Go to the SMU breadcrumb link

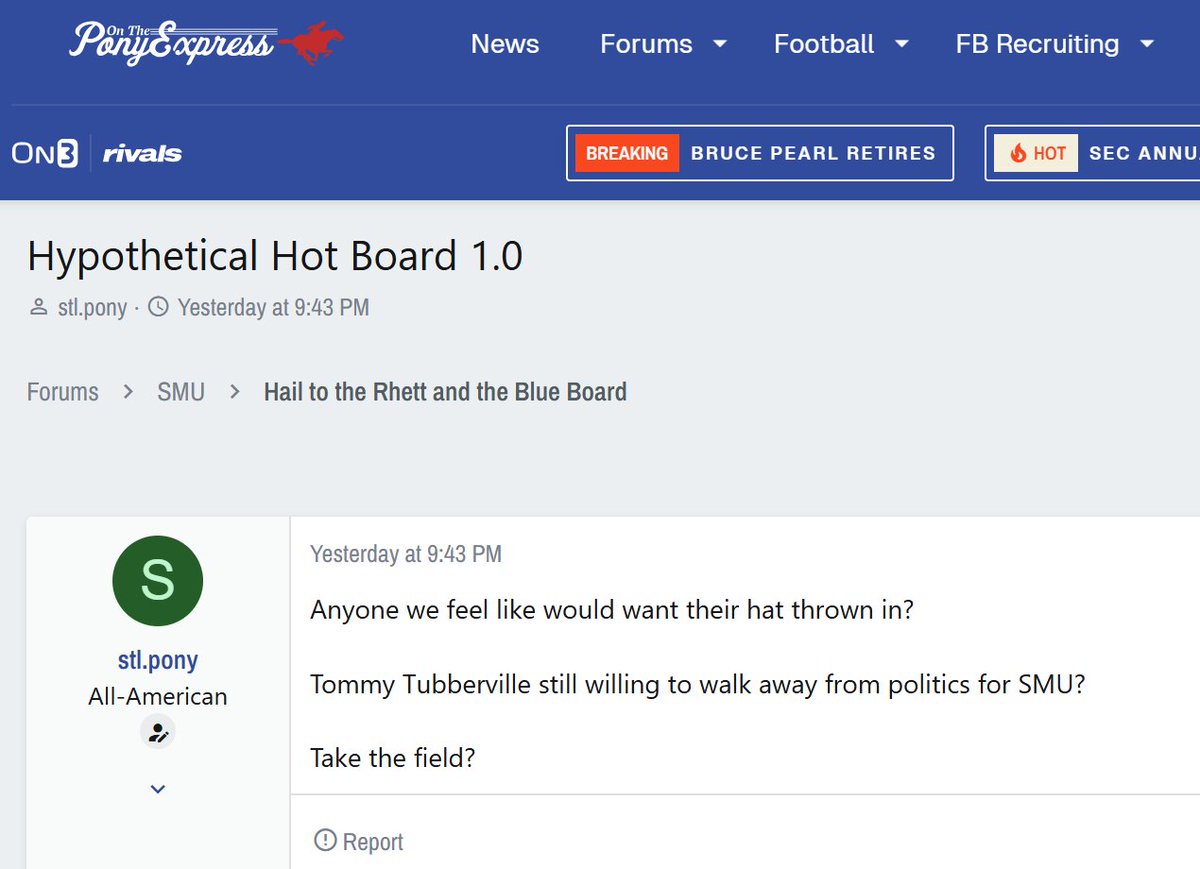coord(181,391)
